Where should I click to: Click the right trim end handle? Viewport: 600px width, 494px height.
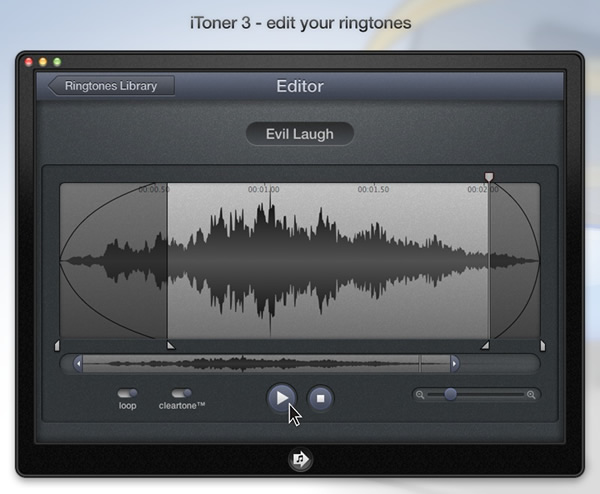(543, 346)
